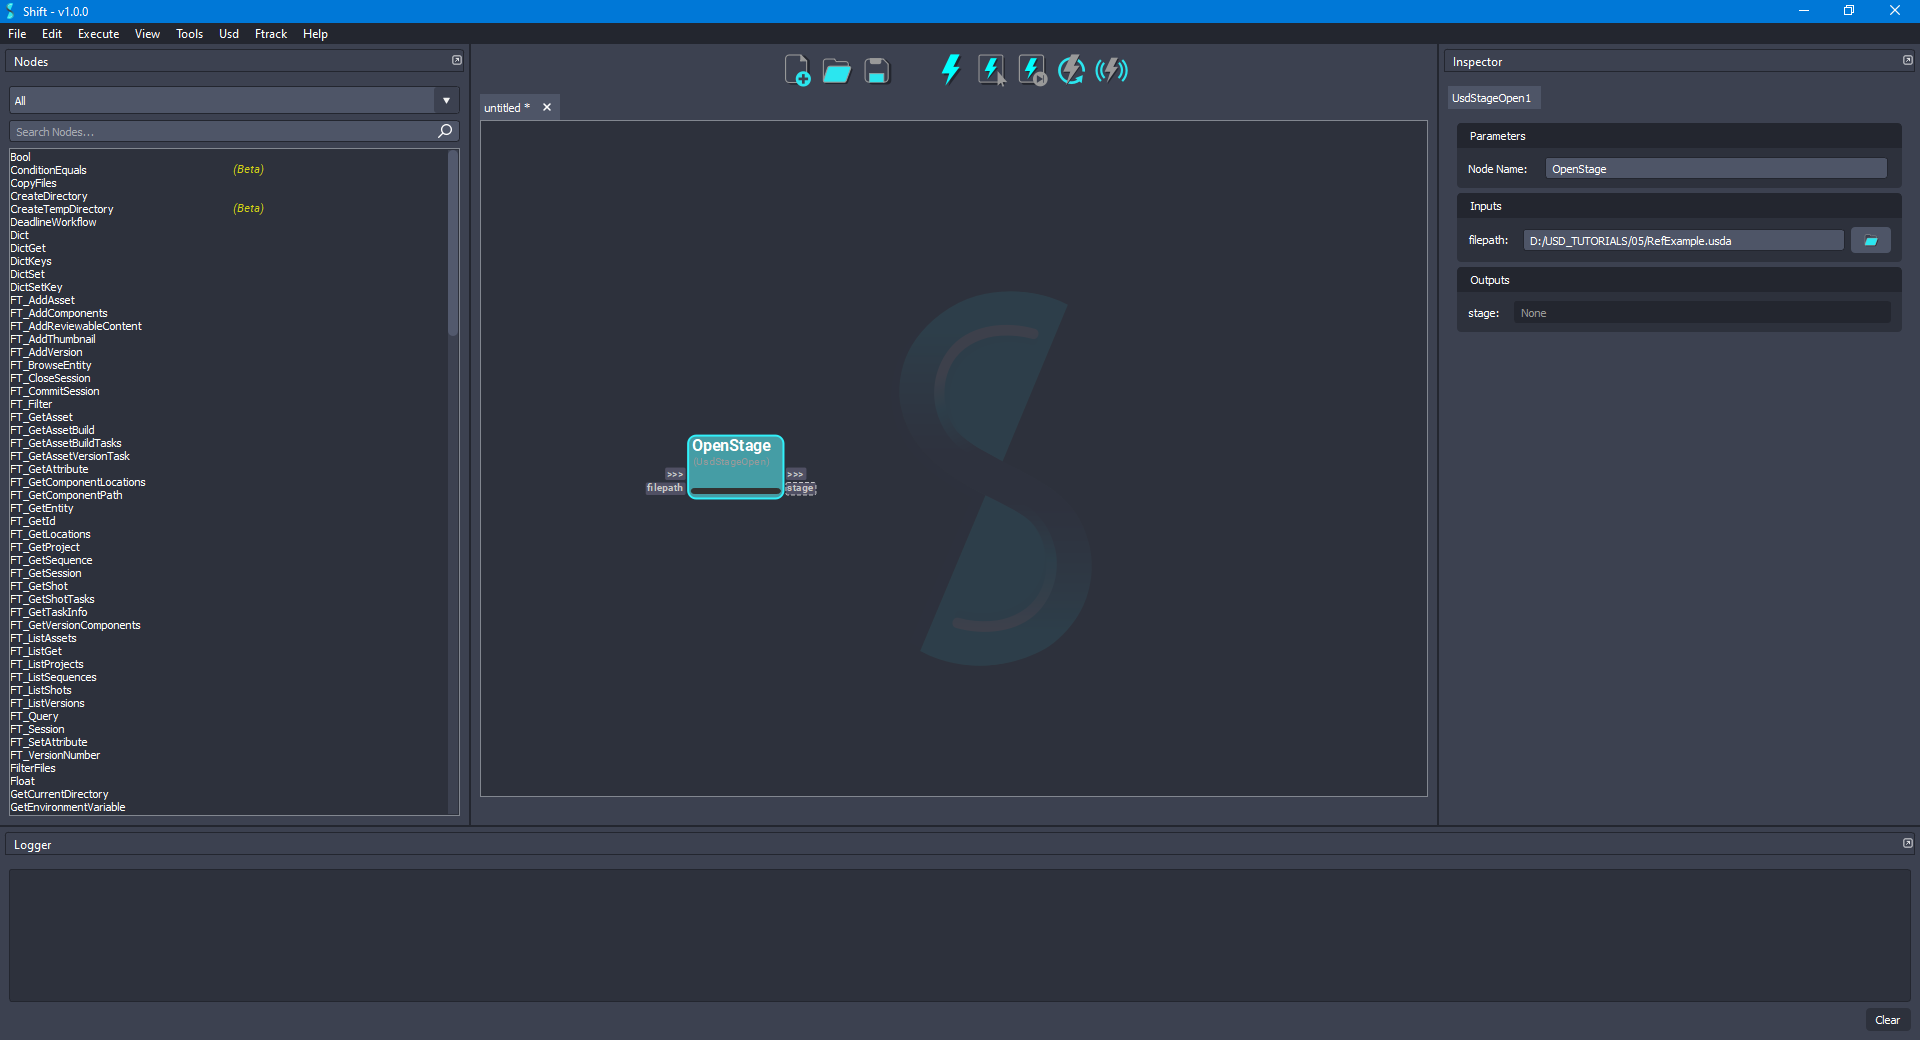Open the Execute menu
This screenshot has height=1040, width=1920.
coord(98,34)
